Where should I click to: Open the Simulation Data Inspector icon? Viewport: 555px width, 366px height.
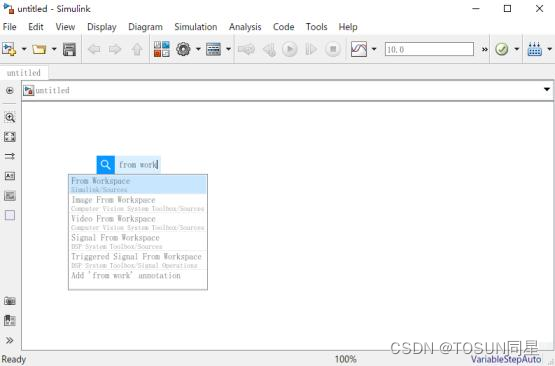click(x=359, y=49)
